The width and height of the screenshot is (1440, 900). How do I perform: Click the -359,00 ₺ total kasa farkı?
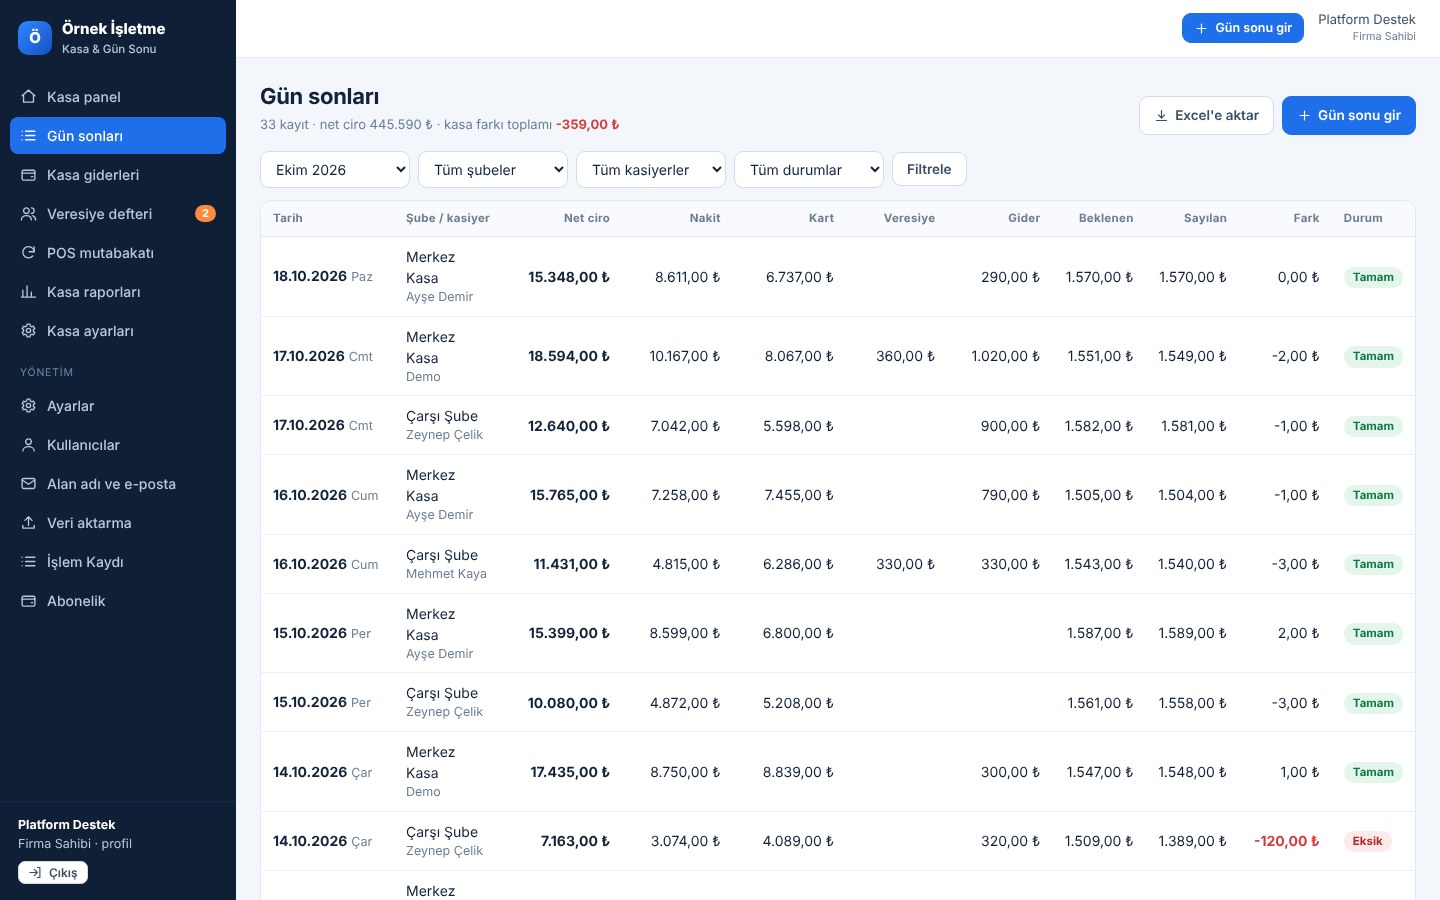coord(587,125)
